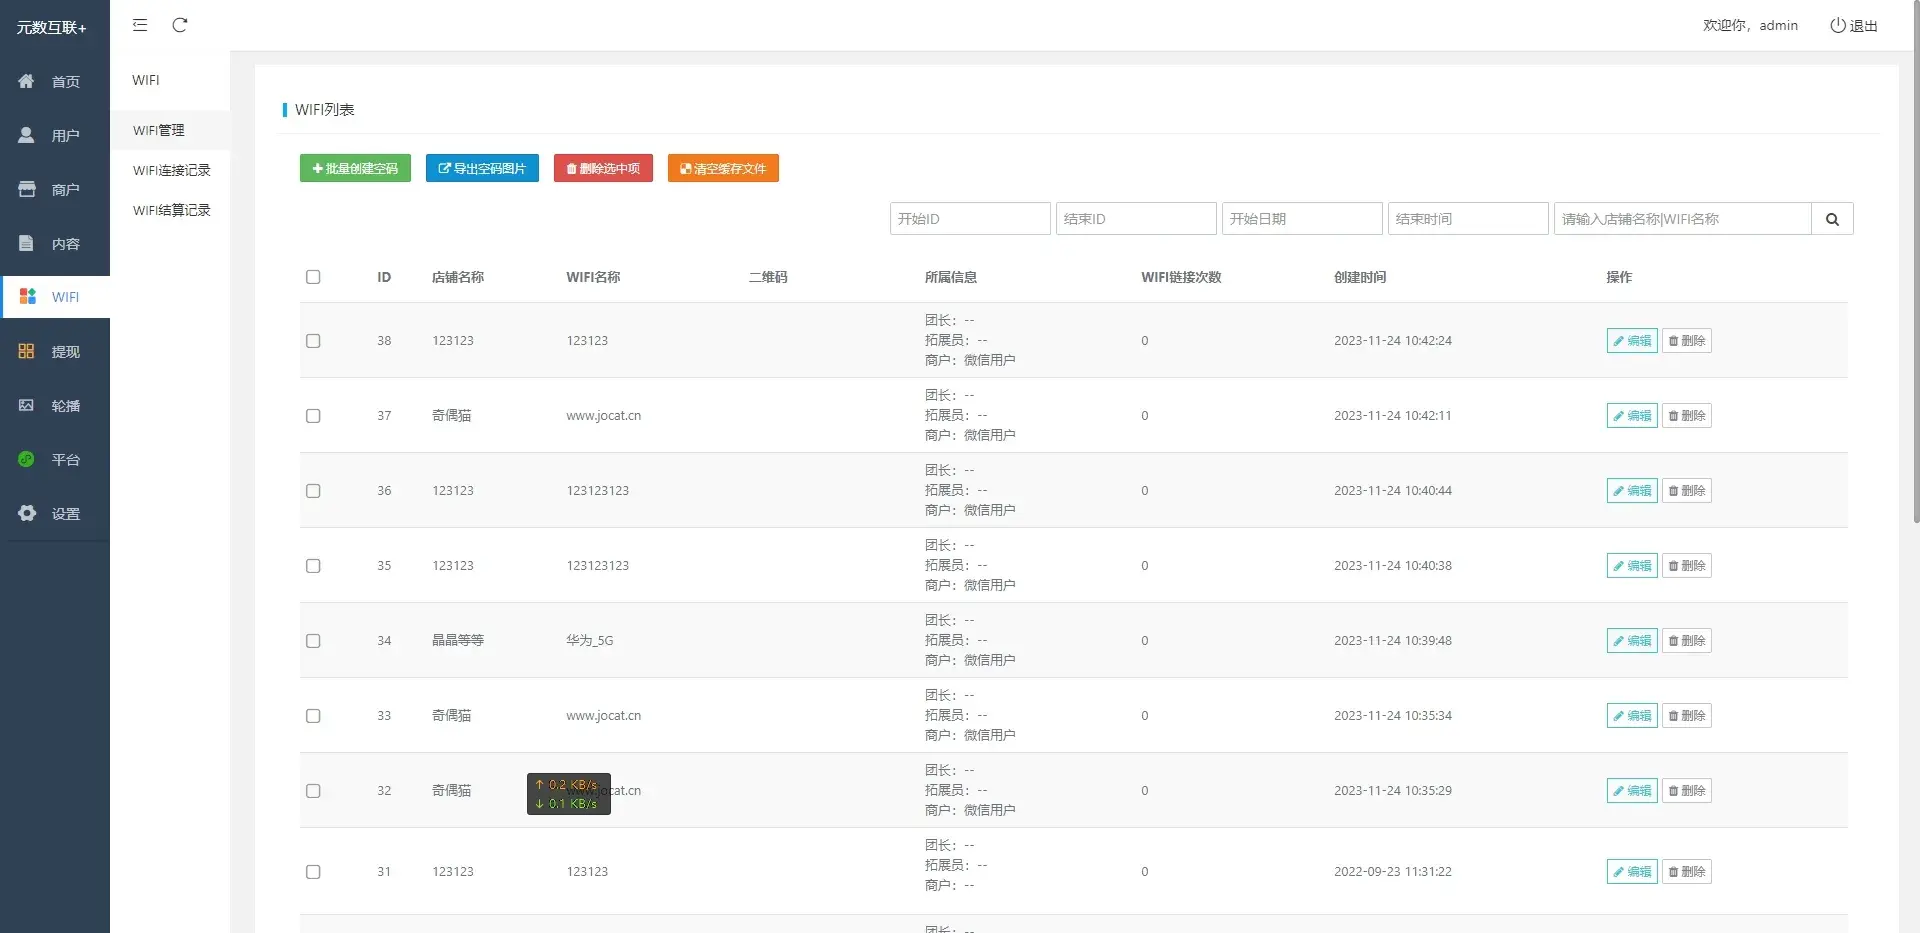Click the 编辑 button for row ID 37

[x=1632, y=416]
